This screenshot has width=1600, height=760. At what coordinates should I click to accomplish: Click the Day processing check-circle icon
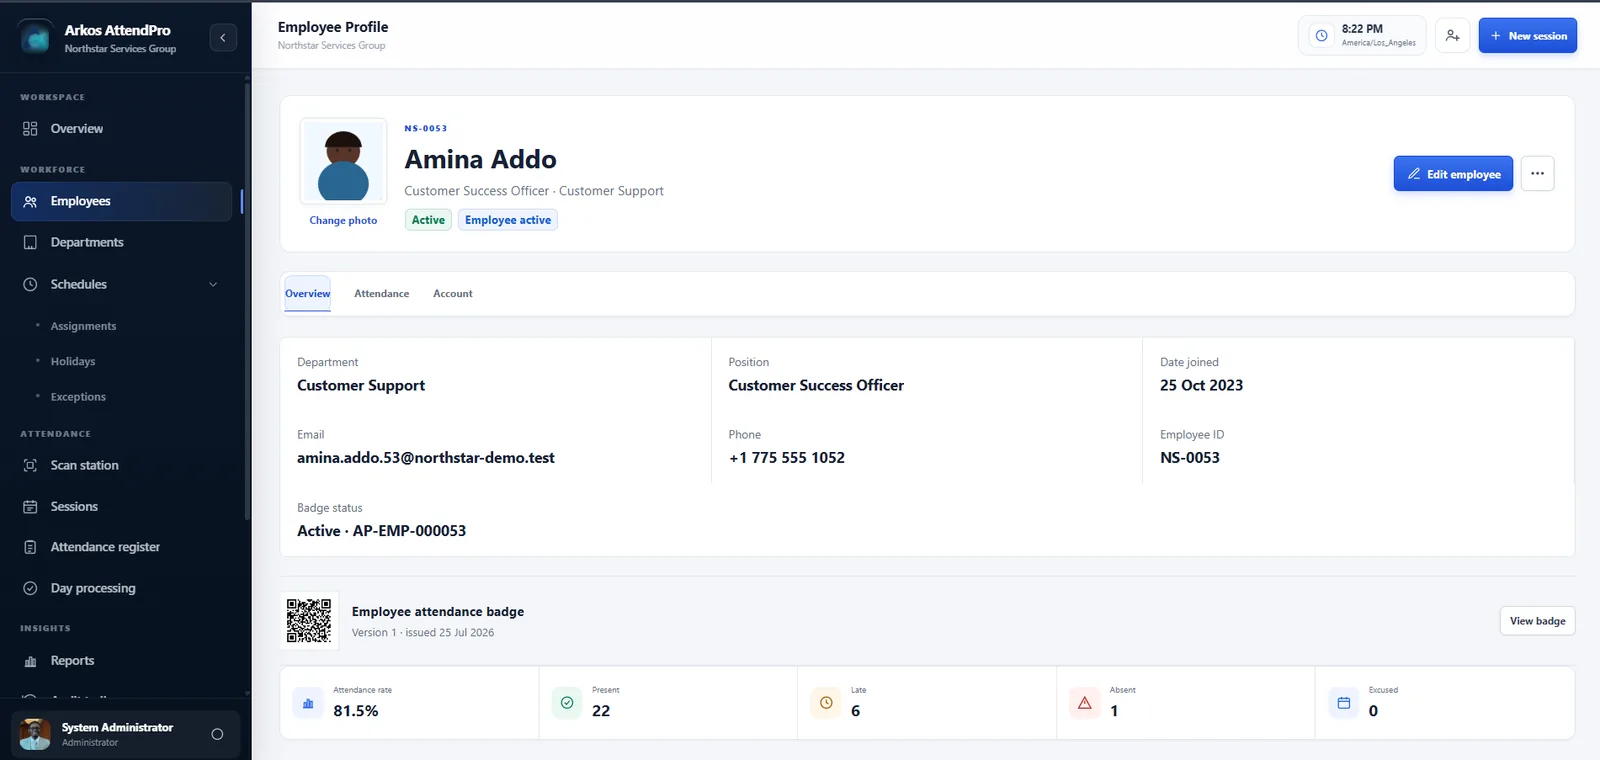pyautogui.click(x=30, y=588)
